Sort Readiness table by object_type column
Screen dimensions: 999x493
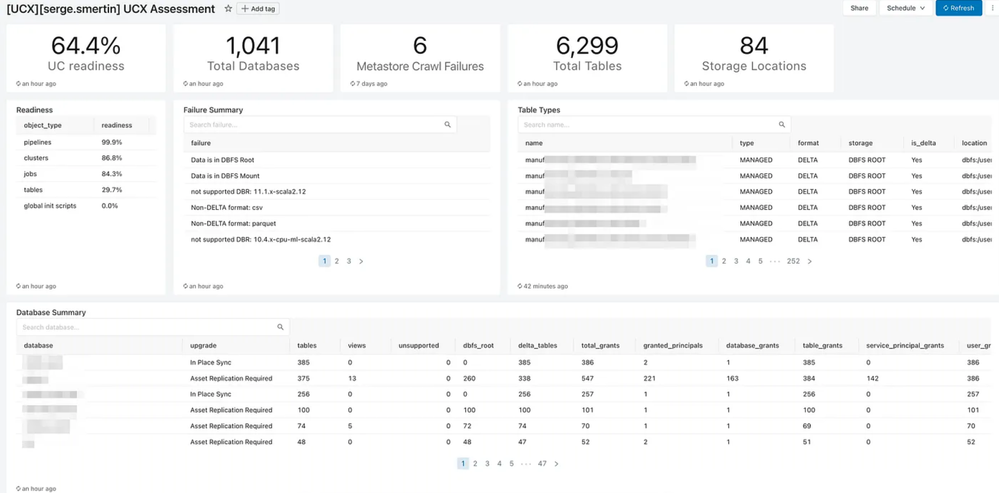click(x=55, y=125)
